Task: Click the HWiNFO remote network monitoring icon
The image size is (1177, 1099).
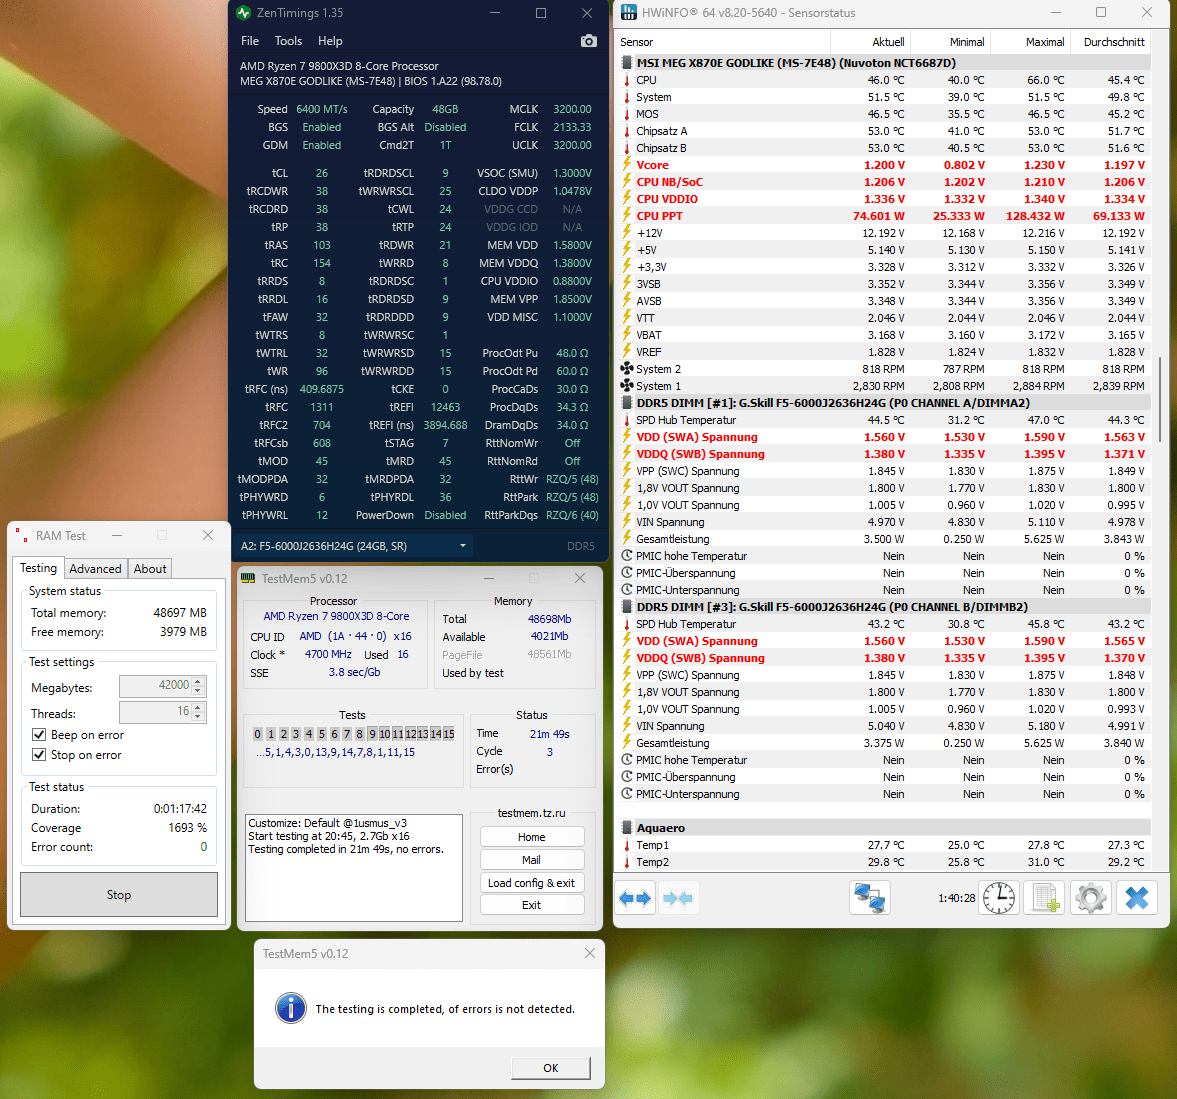Action: [870, 898]
